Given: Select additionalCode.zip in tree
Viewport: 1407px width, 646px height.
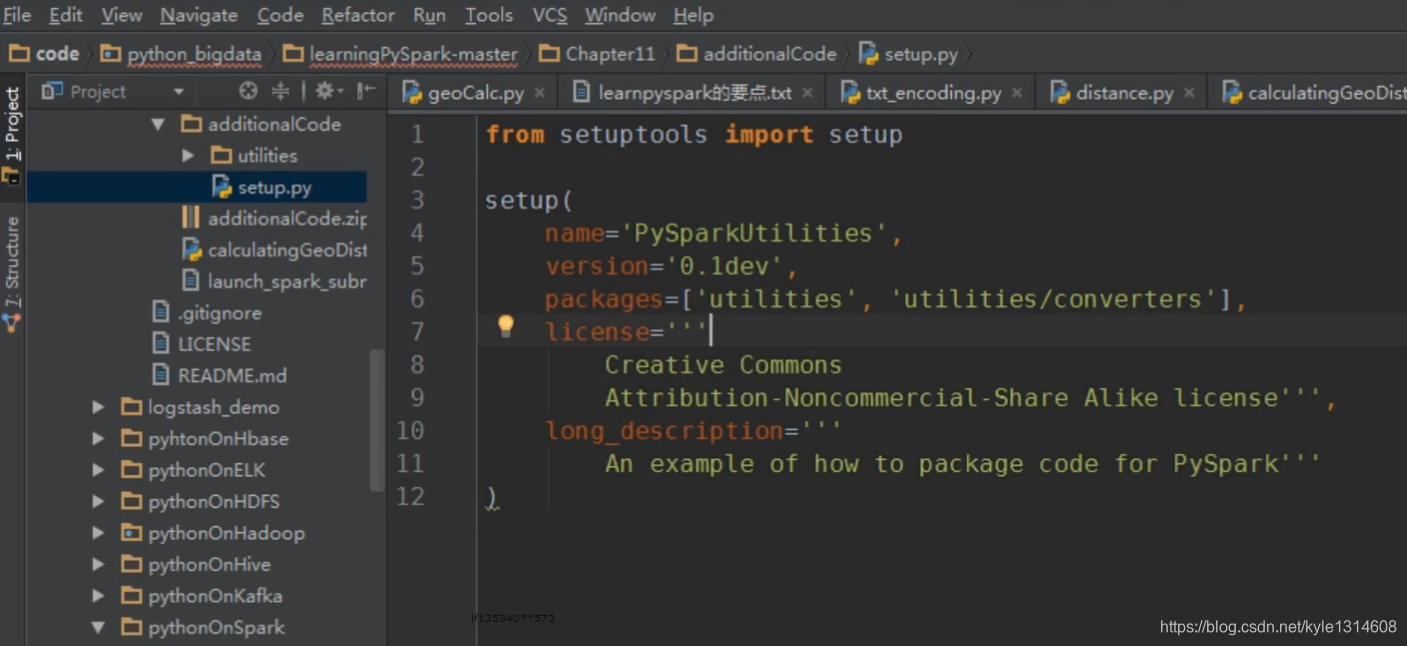Looking at the screenshot, I should point(273,218).
